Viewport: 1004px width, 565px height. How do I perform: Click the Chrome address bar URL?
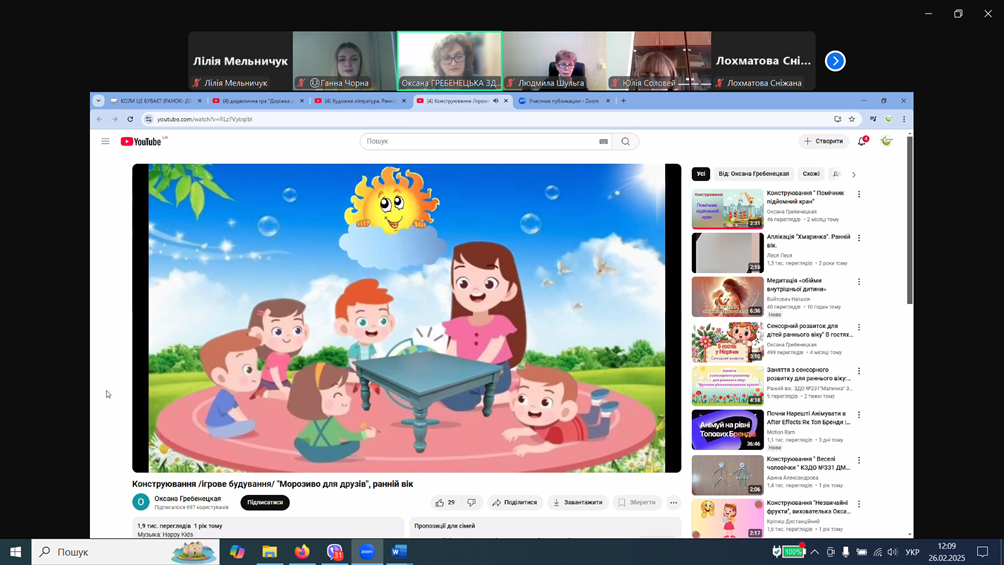(x=205, y=119)
